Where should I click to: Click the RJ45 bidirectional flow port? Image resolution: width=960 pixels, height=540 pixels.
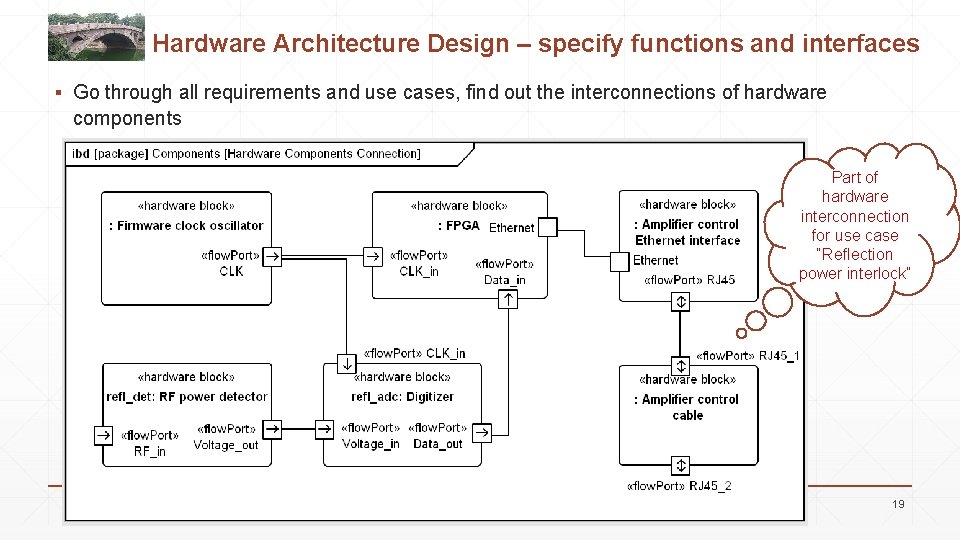coord(680,302)
